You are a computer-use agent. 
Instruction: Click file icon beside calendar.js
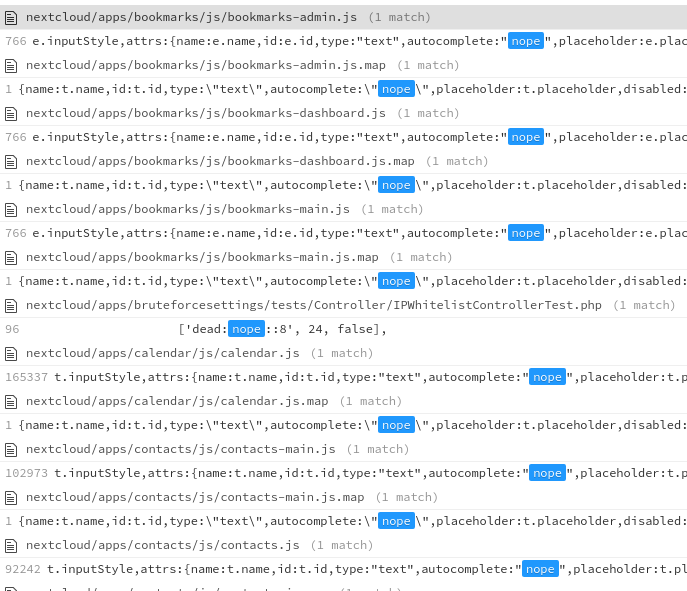tap(11, 354)
